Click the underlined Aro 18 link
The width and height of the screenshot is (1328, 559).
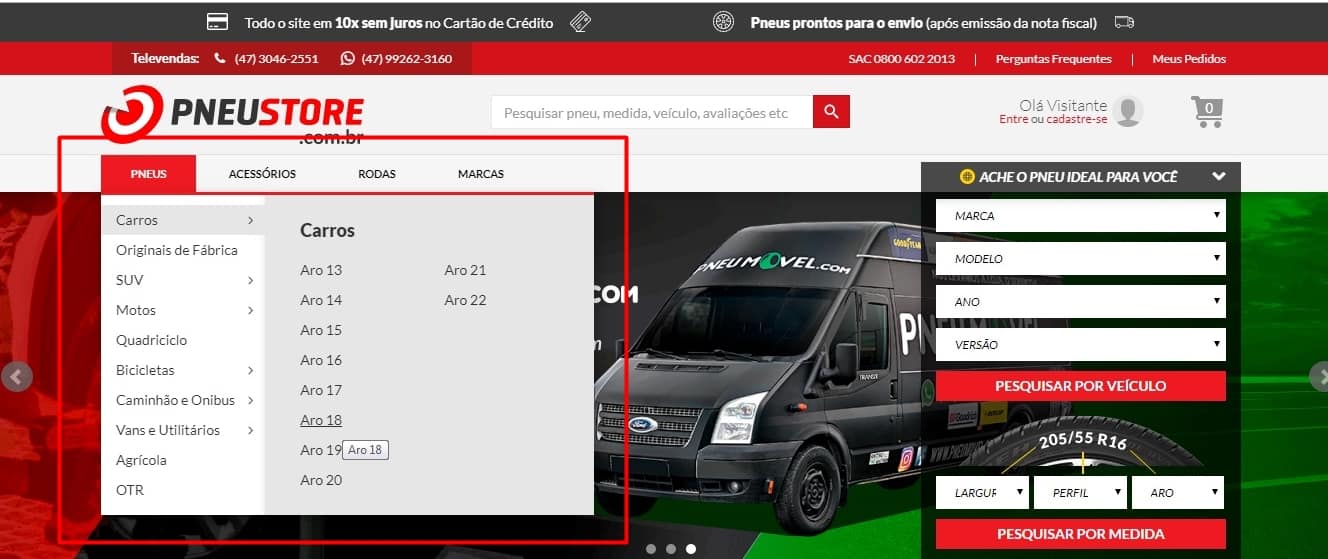[x=321, y=420]
